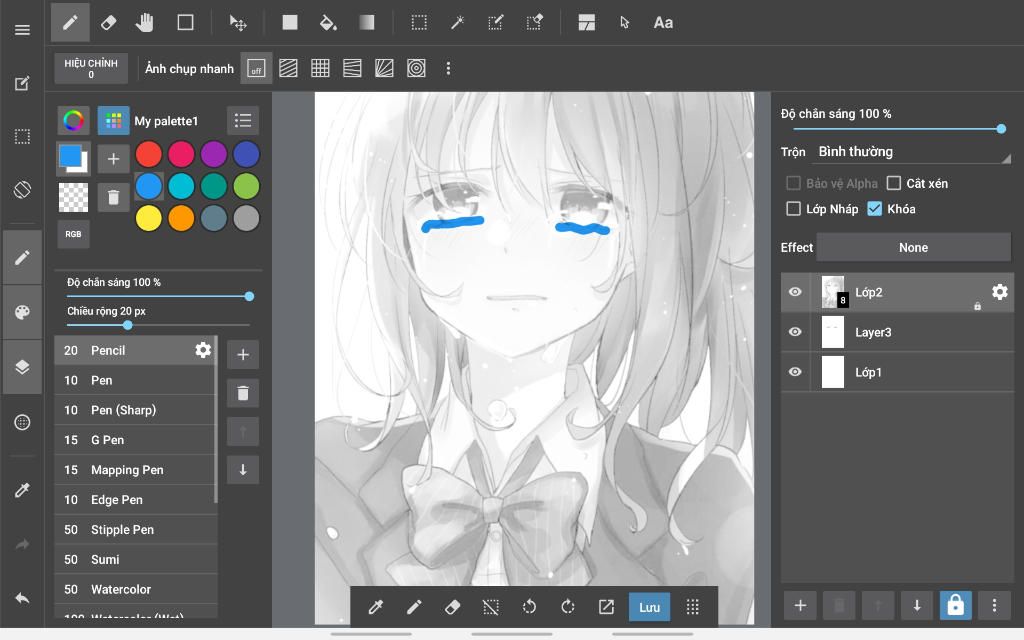Select the magic wand tool
The image size is (1024, 640).
point(457,23)
